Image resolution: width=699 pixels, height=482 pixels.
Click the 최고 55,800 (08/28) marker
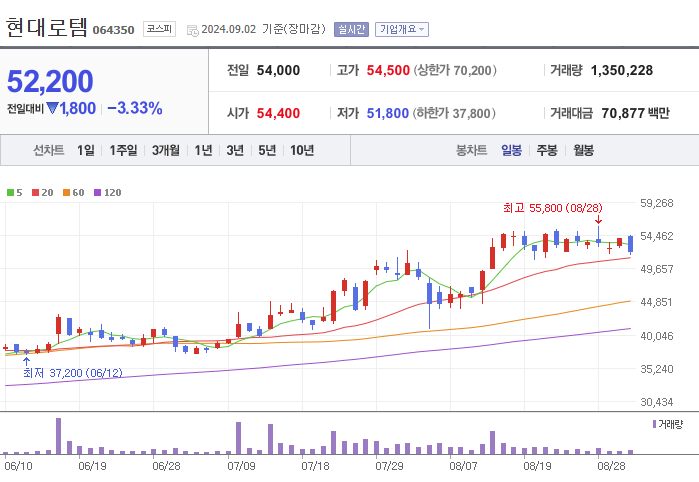[553, 208]
